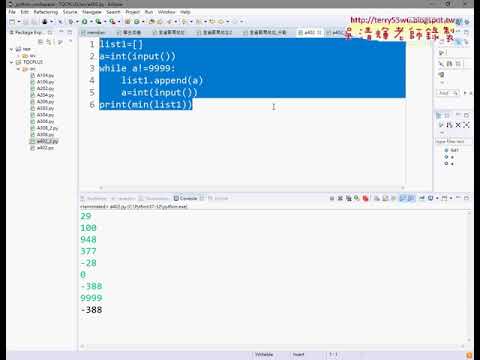Click the Debug toolbar icon
Image resolution: width=480 pixels, height=360 pixels.
point(71,22)
